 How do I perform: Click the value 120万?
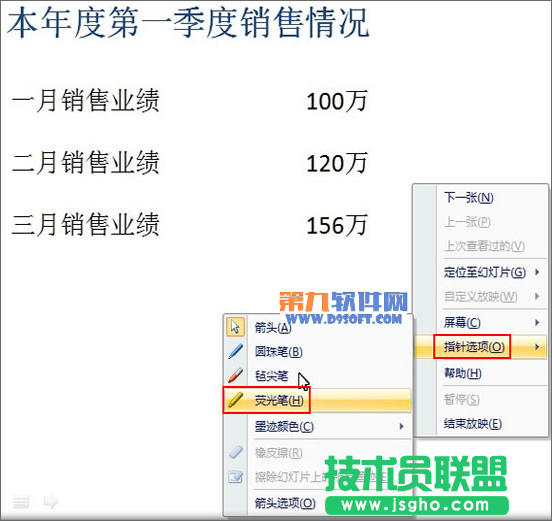(337, 163)
